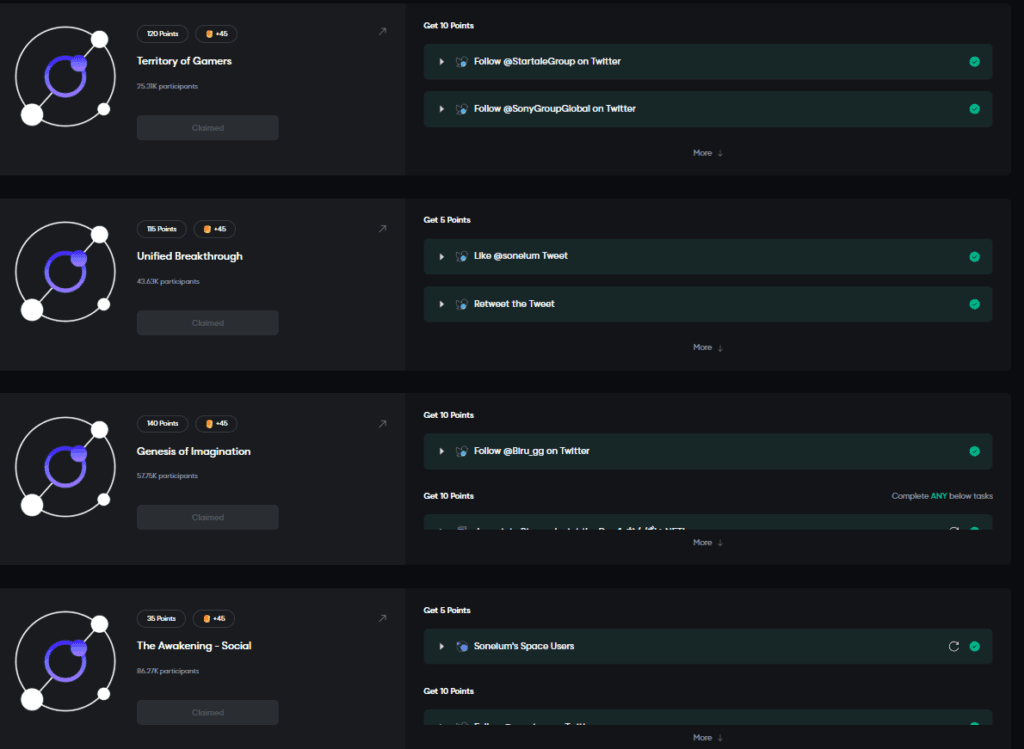
Task: Click refresh icon on Soneium's Space Users task
Action: [x=954, y=646]
